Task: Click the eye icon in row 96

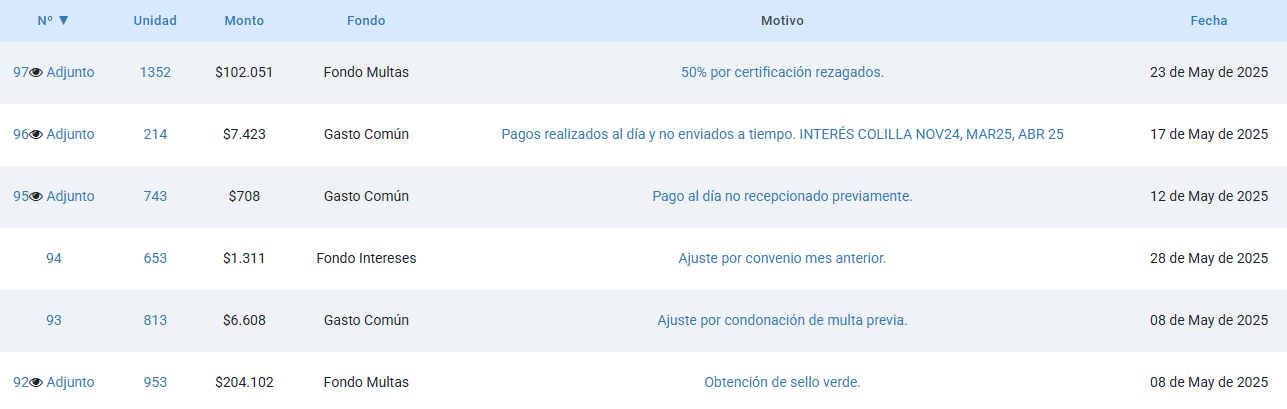Action: [36, 135]
